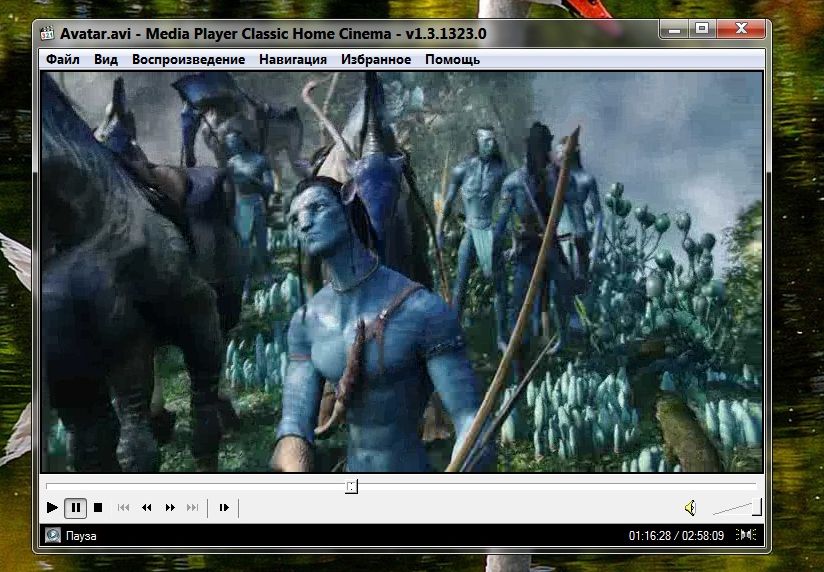The width and height of the screenshot is (824, 572).
Task: Click the volume slider handle
Action: pyautogui.click(x=757, y=507)
